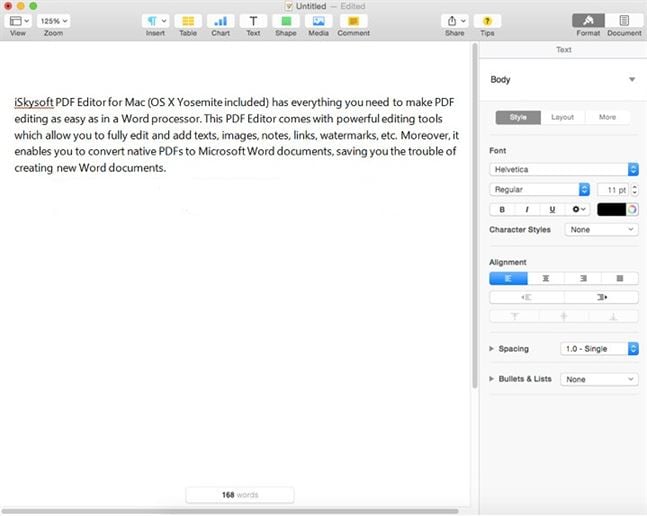Toggle the Format inspector
This screenshot has height=516, width=647.
[588, 21]
